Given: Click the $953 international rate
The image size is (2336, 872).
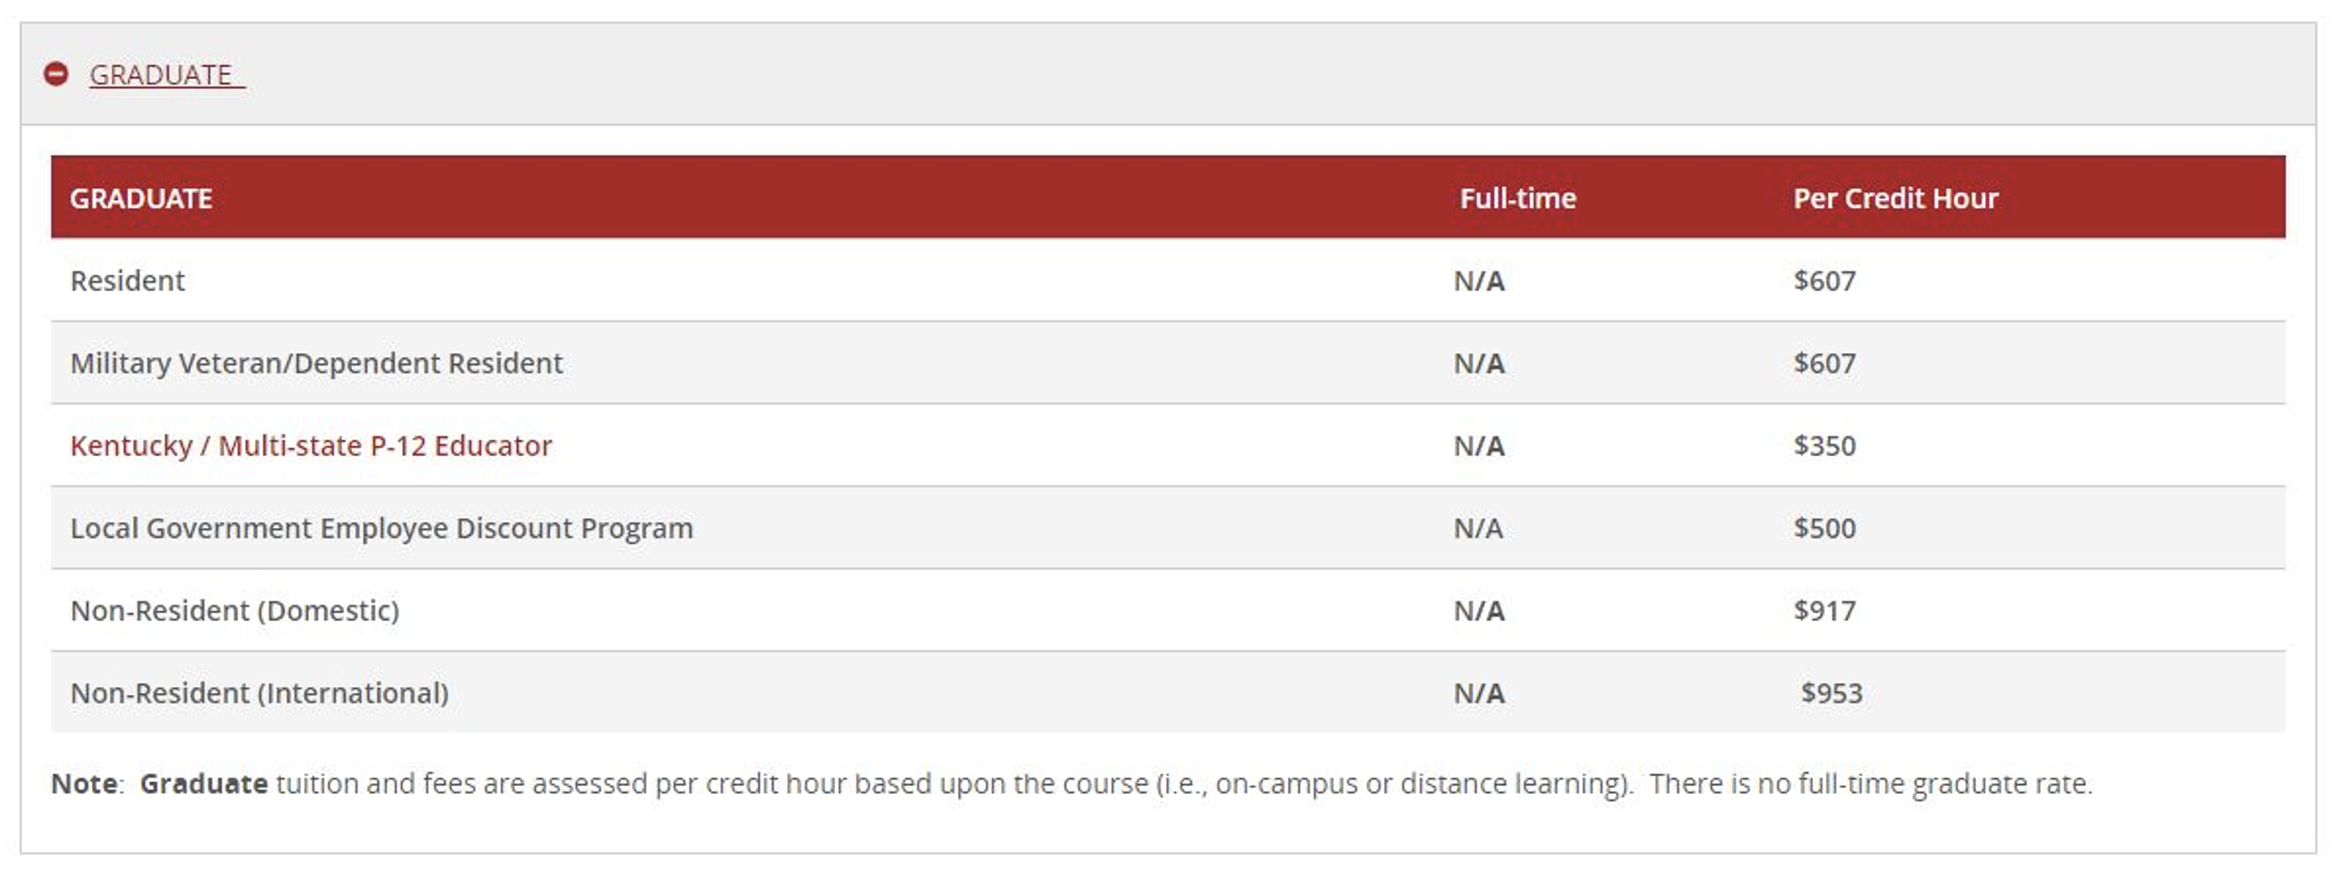Looking at the screenshot, I should tap(1830, 692).
